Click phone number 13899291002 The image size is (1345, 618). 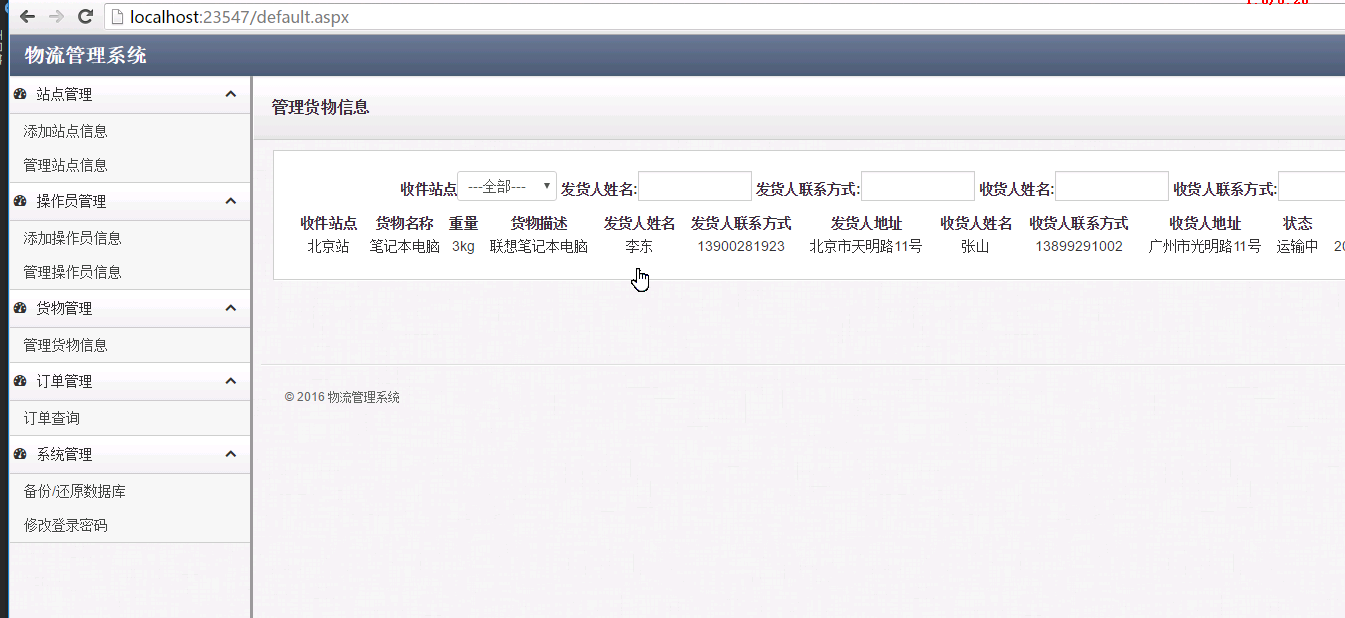pyautogui.click(x=1079, y=246)
